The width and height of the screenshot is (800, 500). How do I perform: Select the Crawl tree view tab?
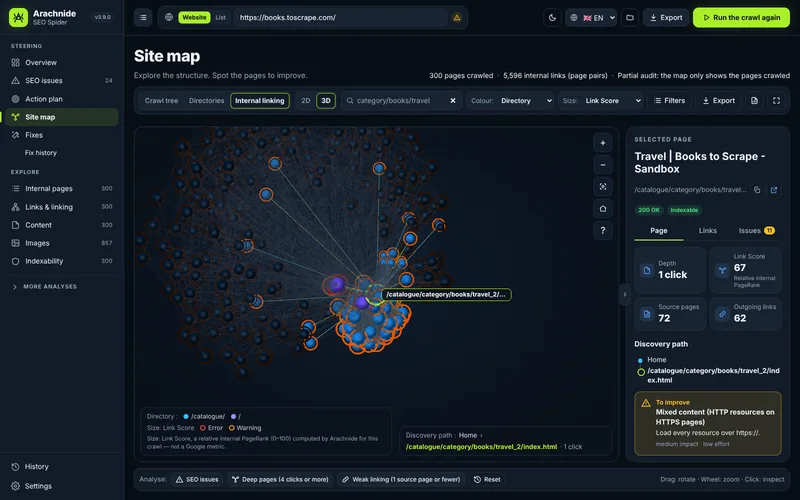point(161,101)
